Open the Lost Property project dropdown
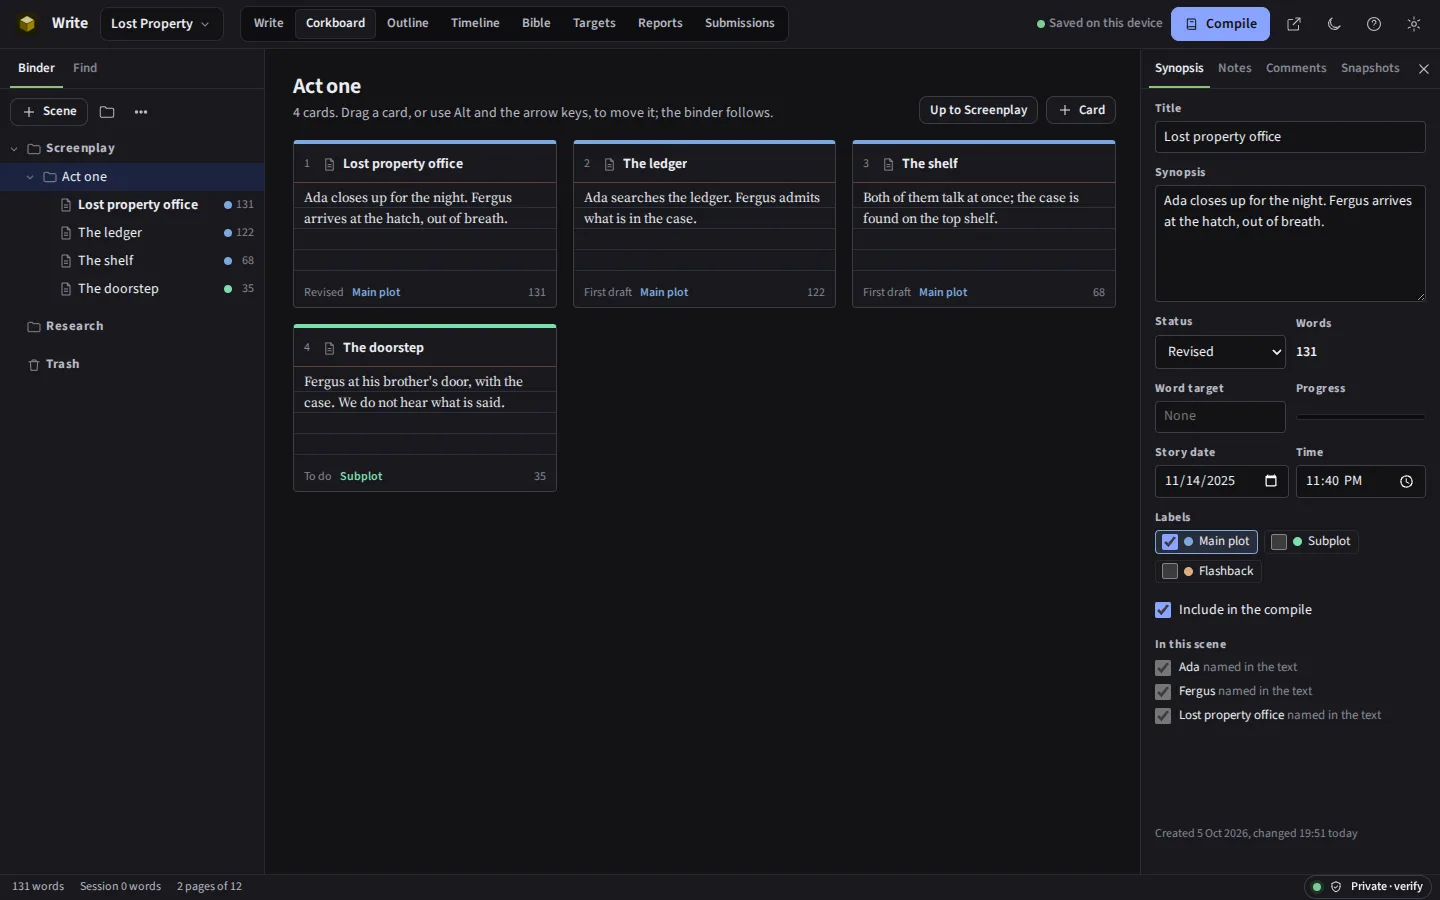The width and height of the screenshot is (1440, 900). pos(160,24)
